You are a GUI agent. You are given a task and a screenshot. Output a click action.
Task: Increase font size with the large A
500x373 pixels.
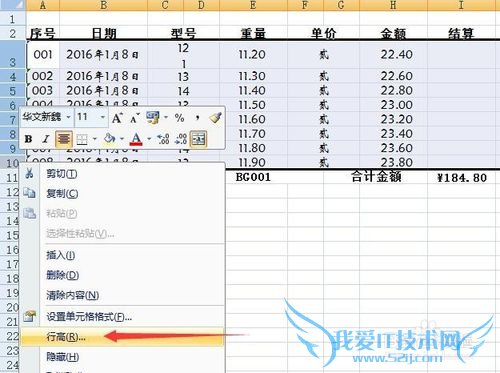pos(117,118)
